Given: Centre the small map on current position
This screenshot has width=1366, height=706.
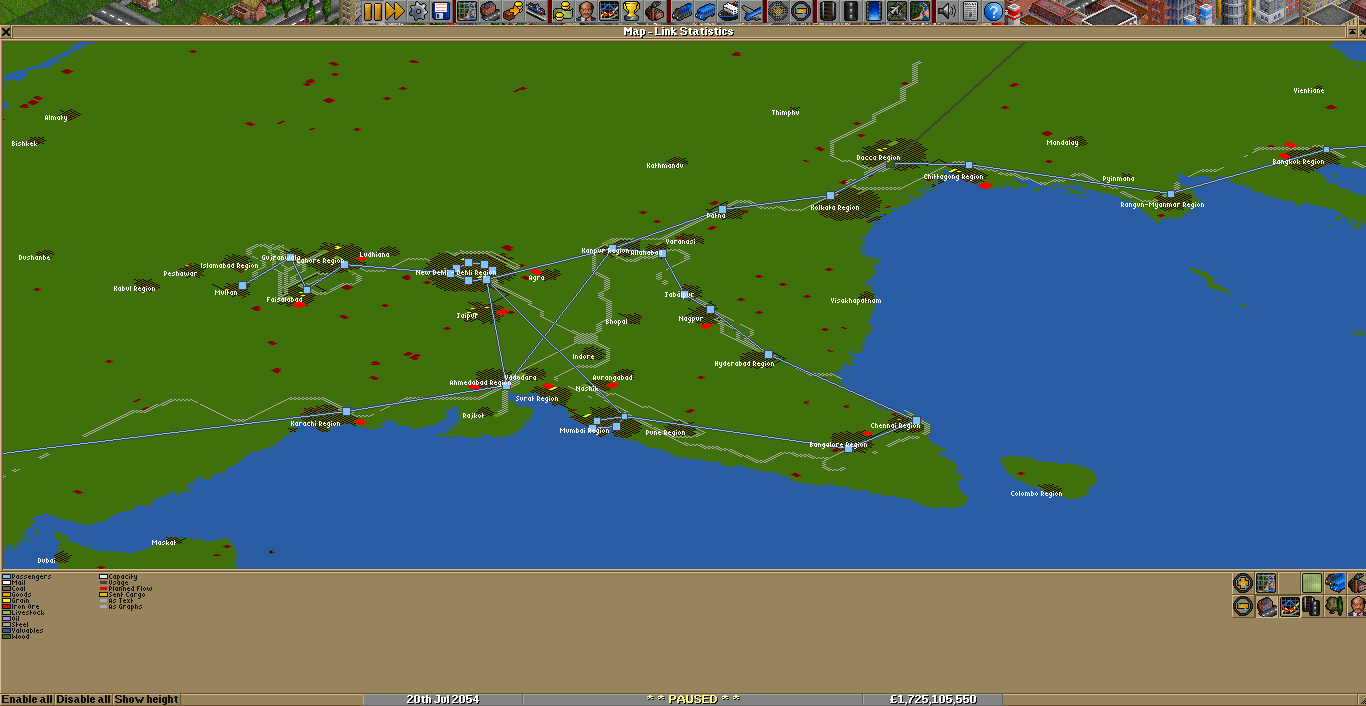Looking at the screenshot, I should [x=1266, y=583].
